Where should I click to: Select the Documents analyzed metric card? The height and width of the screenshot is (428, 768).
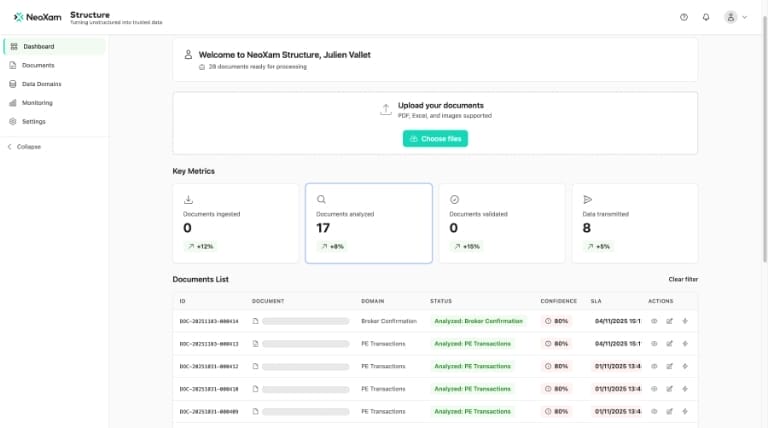pos(369,223)
